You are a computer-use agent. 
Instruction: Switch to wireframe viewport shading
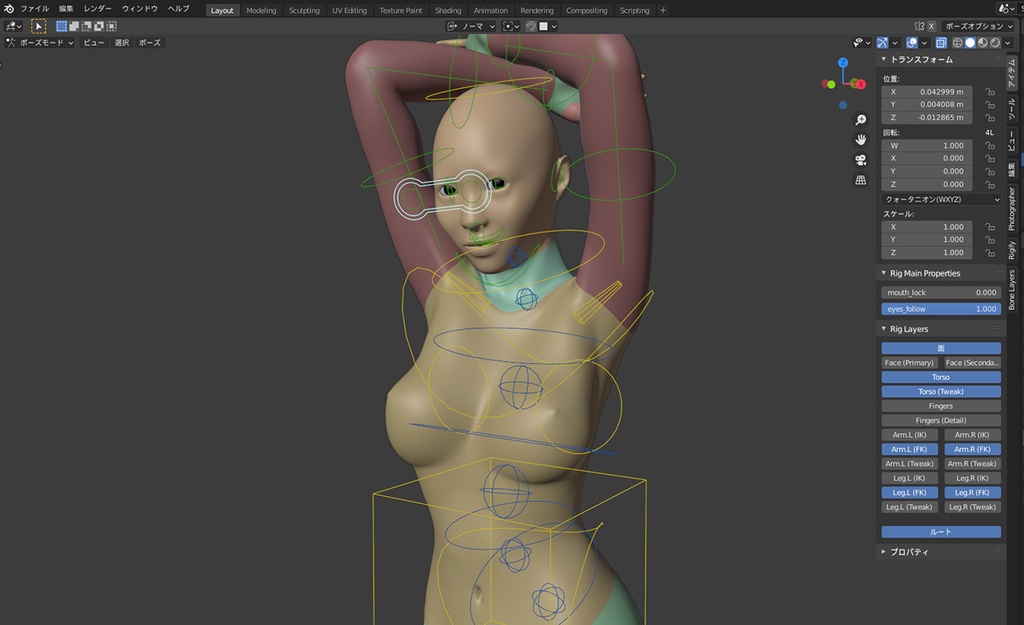point(958,42)
